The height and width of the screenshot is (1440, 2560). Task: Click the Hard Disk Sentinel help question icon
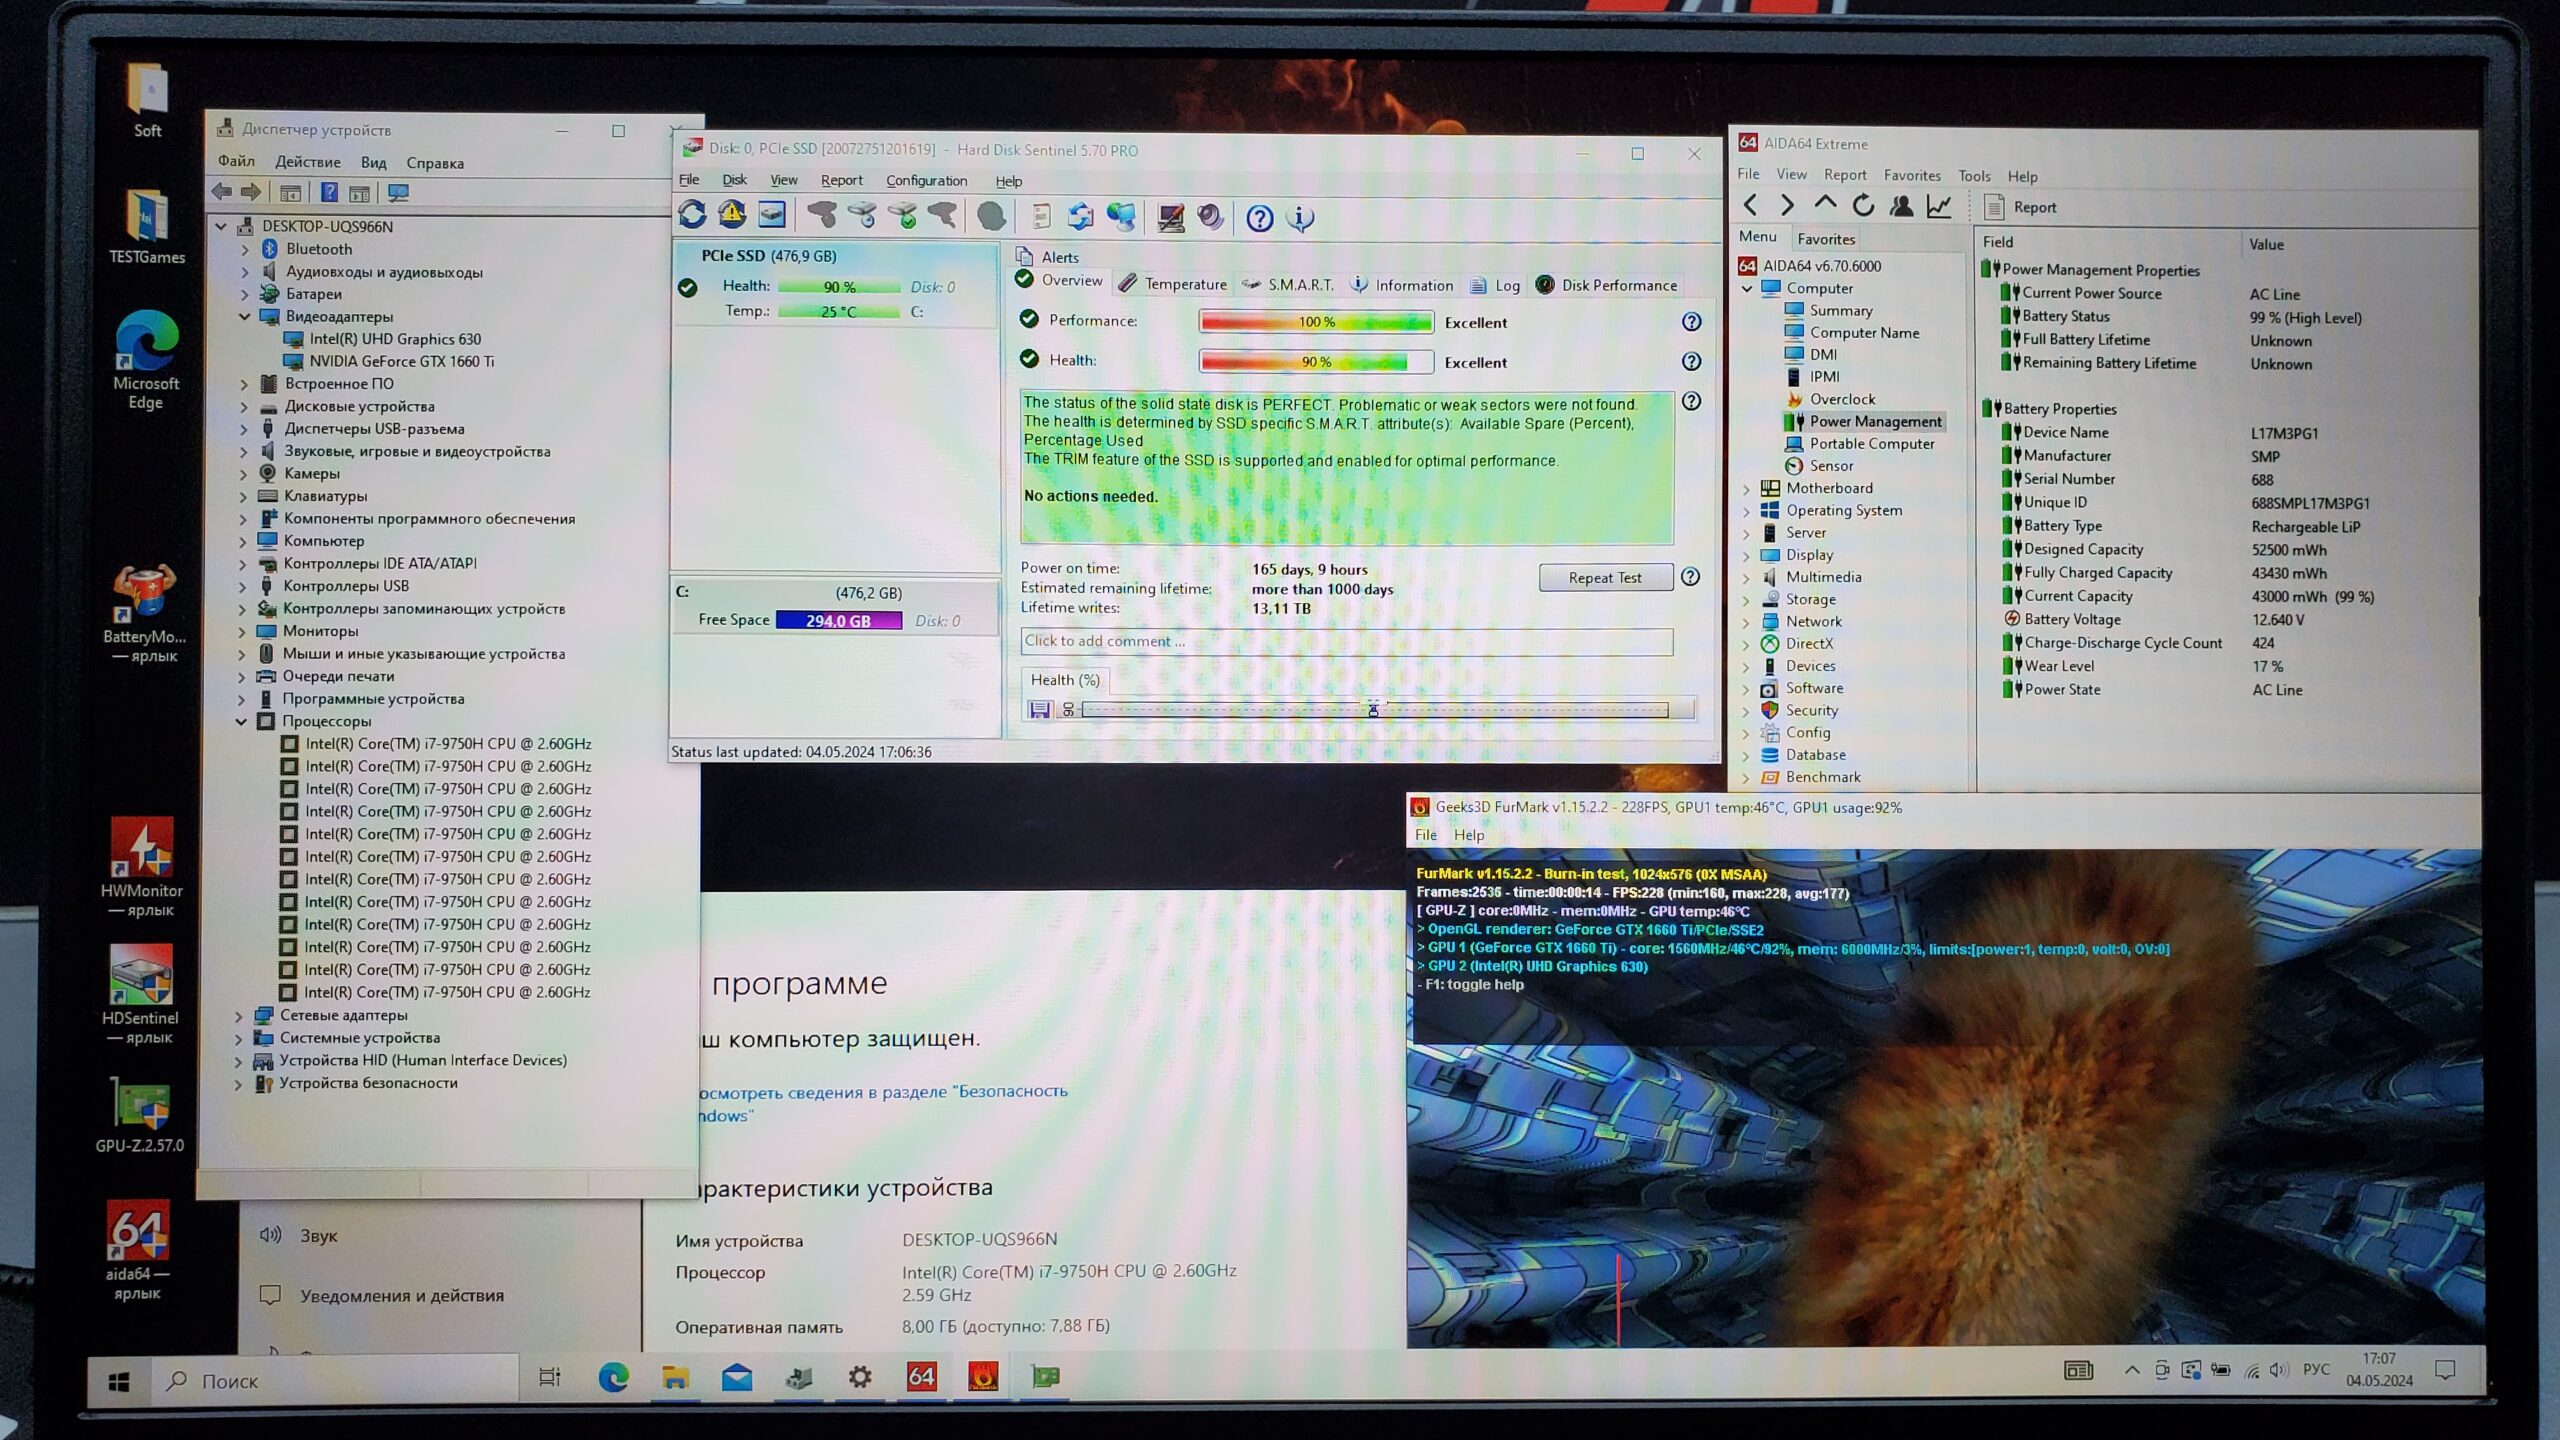coord(1259,218)
